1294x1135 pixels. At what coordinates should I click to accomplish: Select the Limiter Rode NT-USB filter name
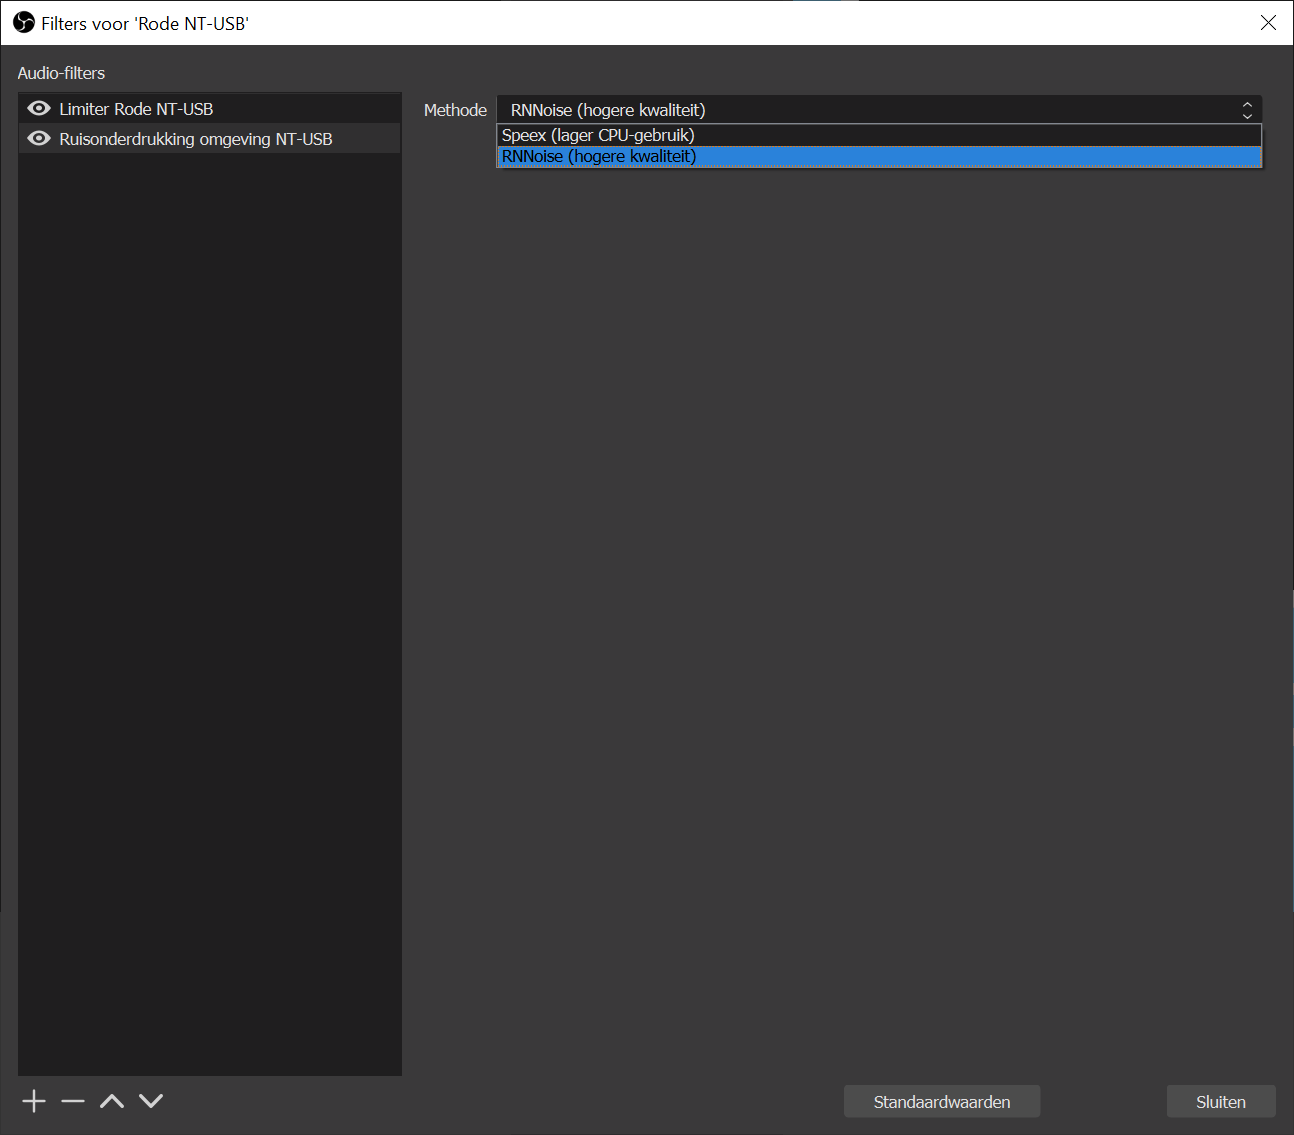[136, 109]
